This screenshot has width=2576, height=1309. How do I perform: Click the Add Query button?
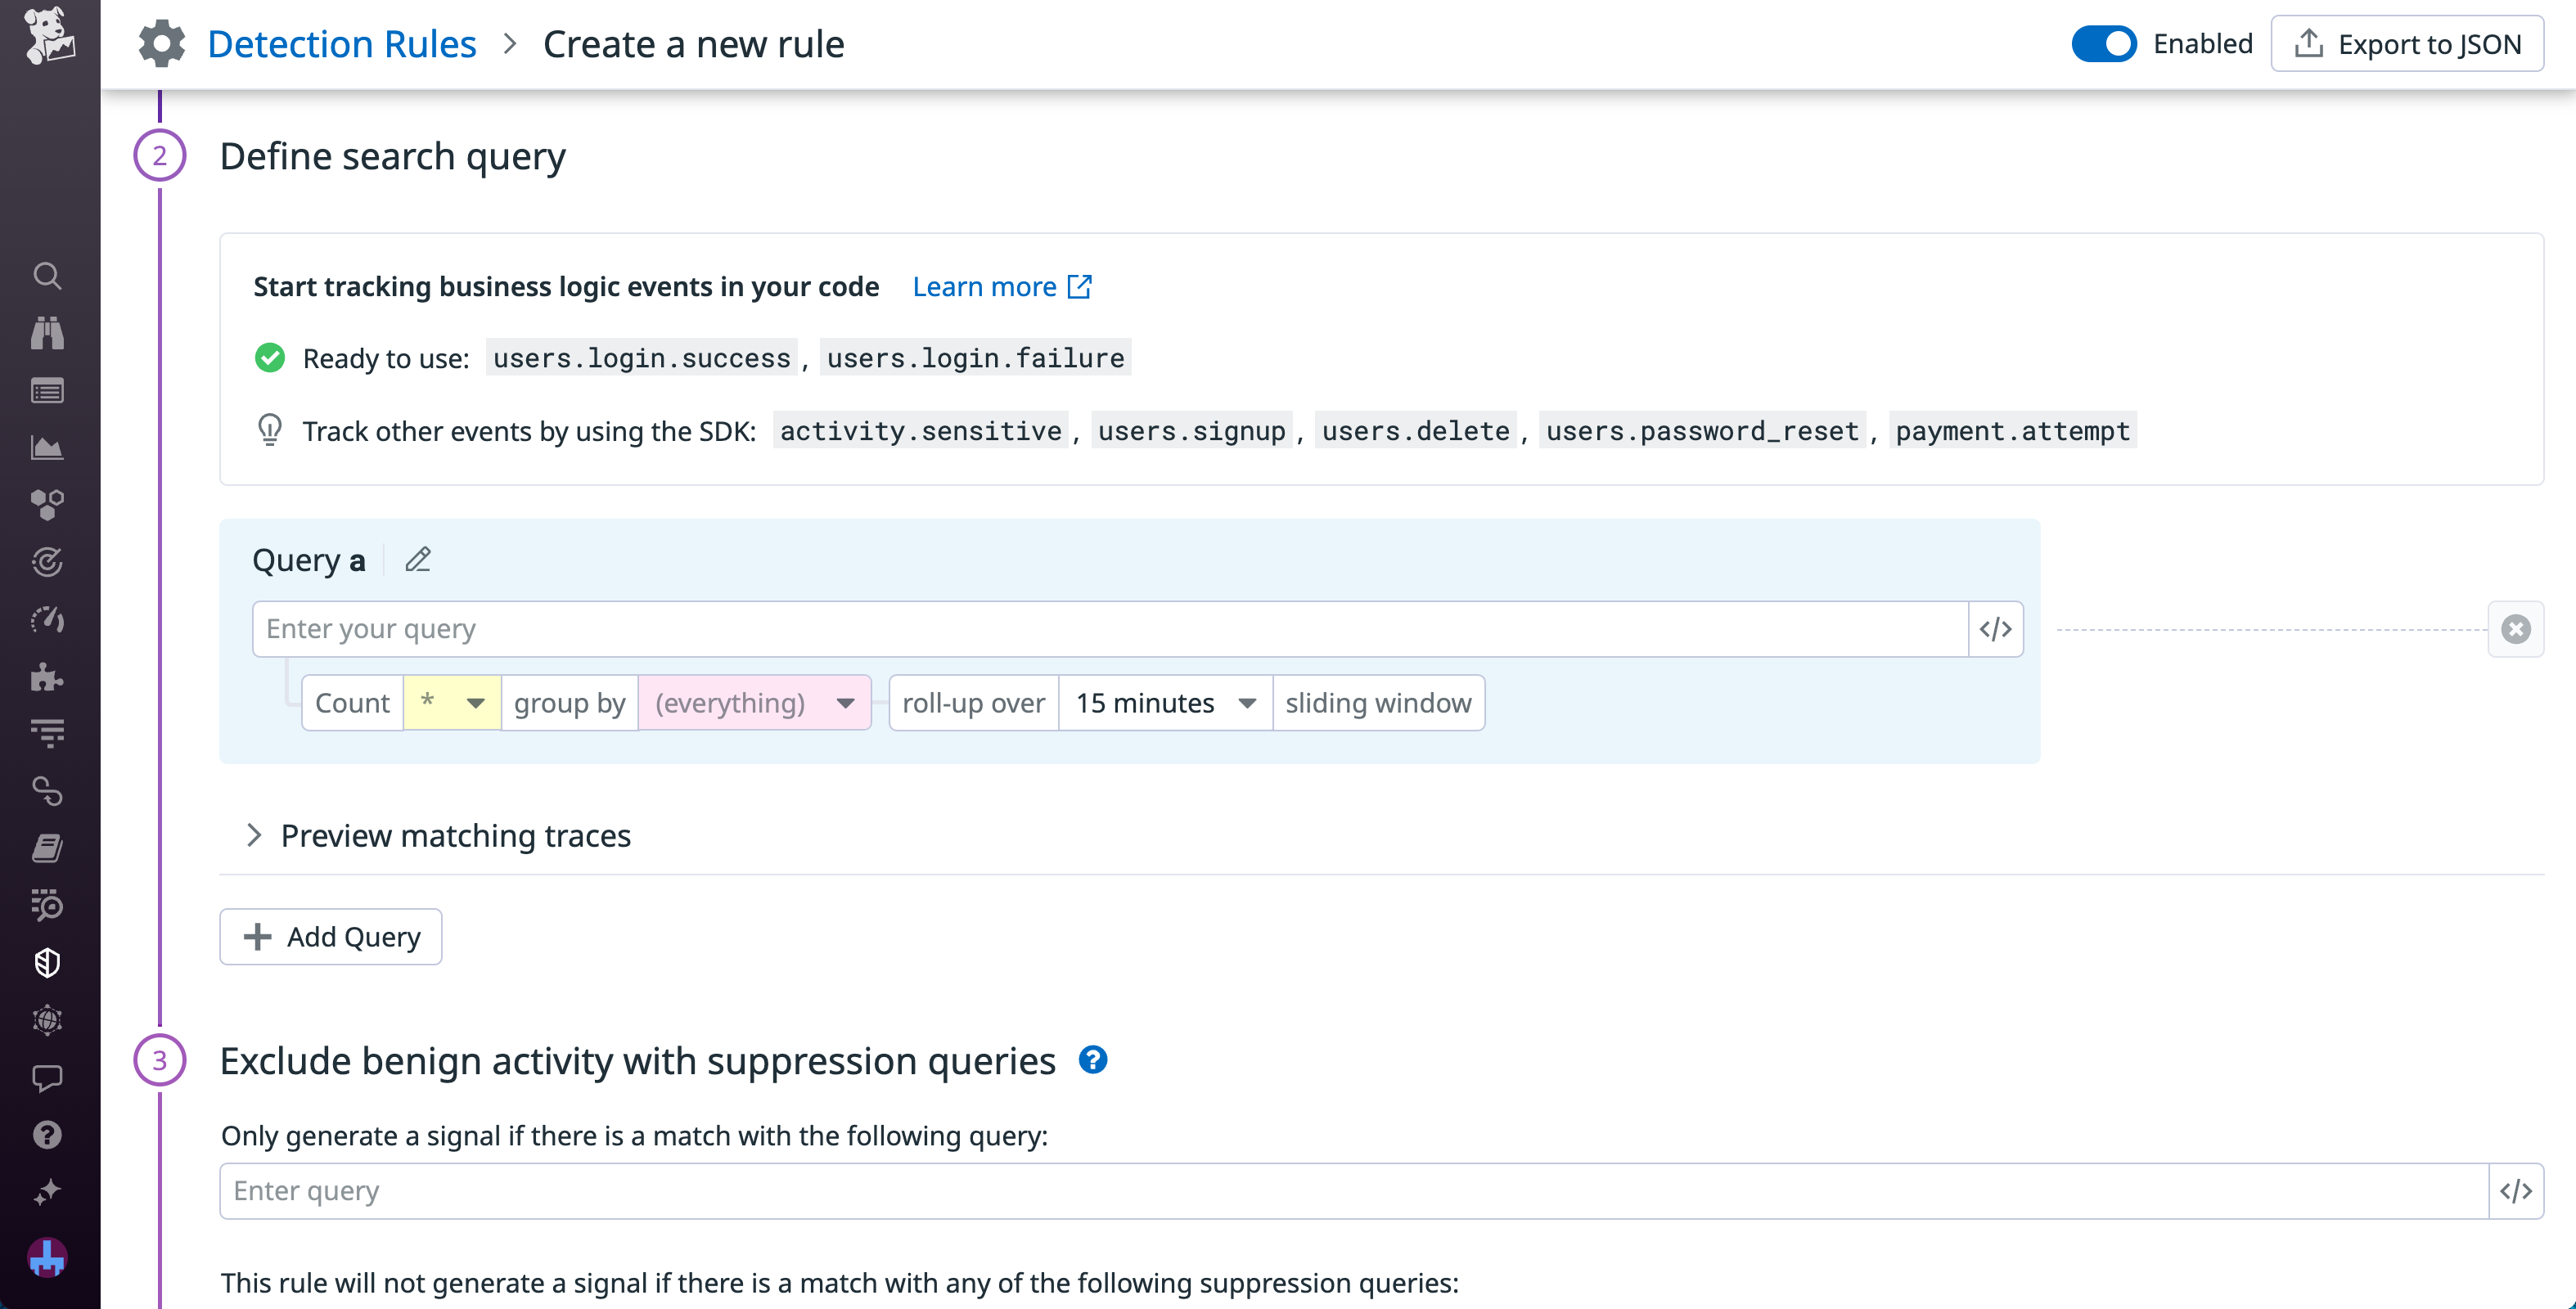click(x=330, y=937)
